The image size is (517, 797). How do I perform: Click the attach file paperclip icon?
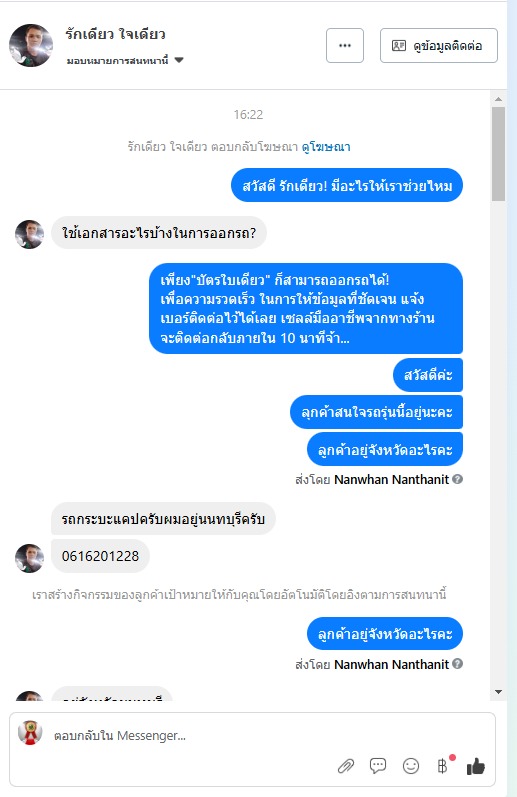(346, 766)
